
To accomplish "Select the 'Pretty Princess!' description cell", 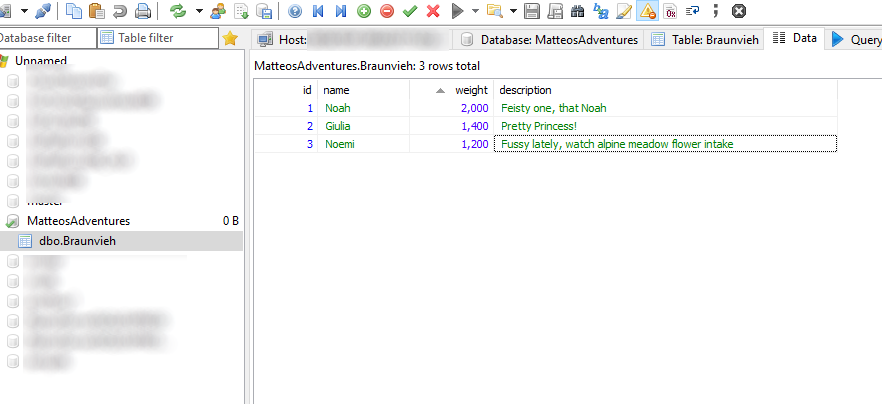I will [665, 126].
